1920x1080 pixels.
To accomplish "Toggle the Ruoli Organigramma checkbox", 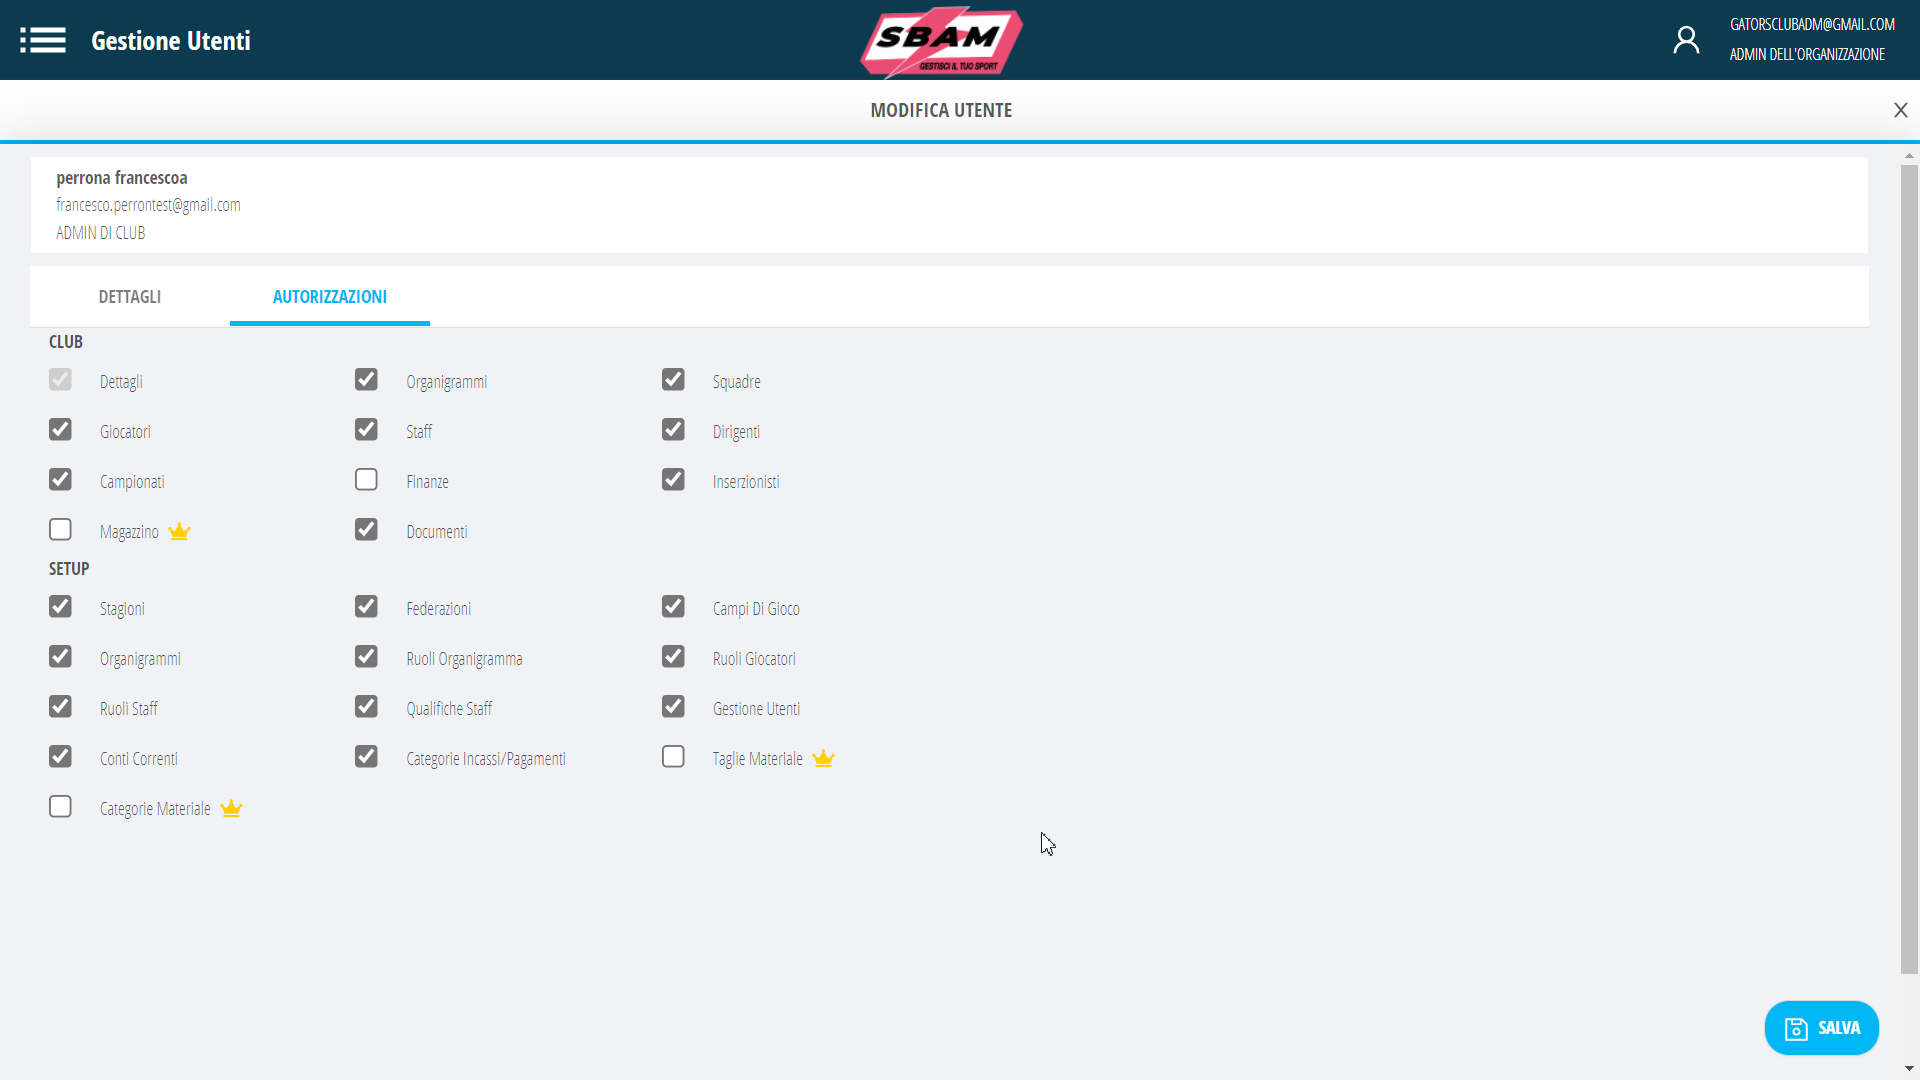I will 366,657.
